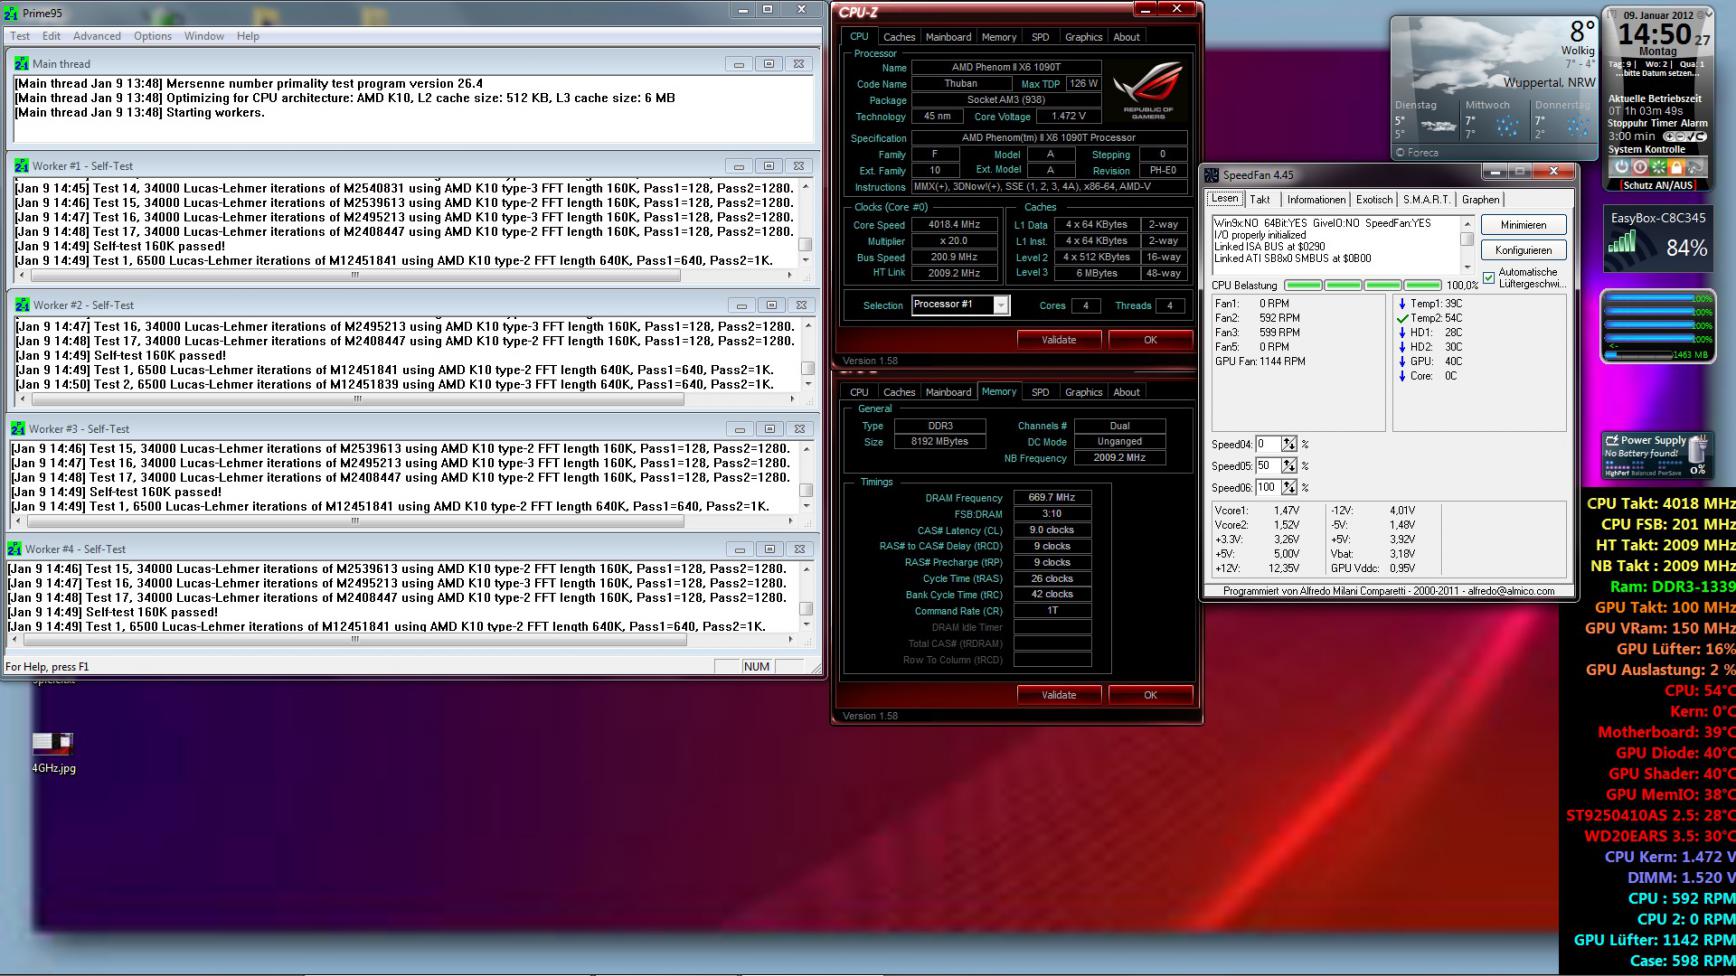Click the Republic of Gamers logo in CPU-Z

[x=1147, y=91]
